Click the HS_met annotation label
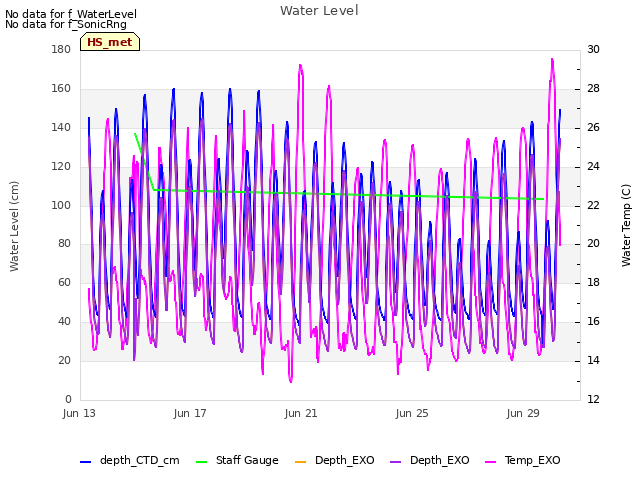The image size is (640, 480). click(110, 42)
